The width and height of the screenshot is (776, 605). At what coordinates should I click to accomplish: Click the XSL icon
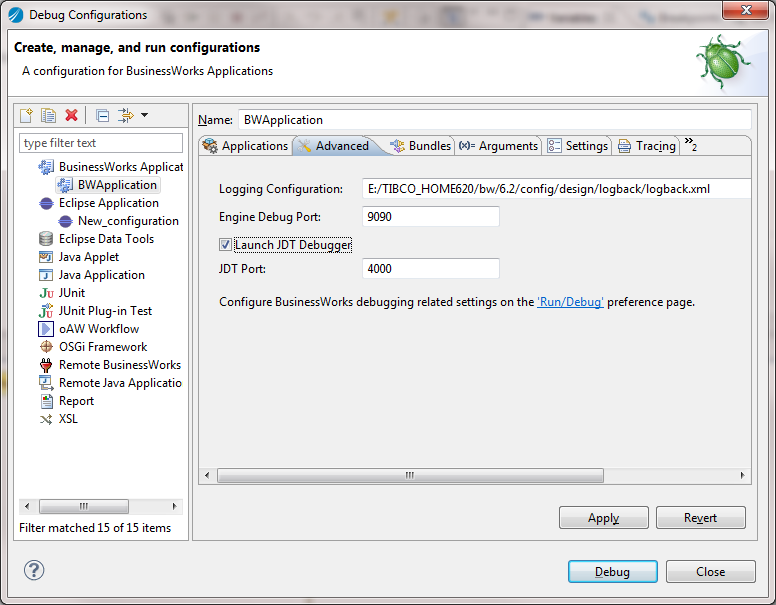(46, 419)
